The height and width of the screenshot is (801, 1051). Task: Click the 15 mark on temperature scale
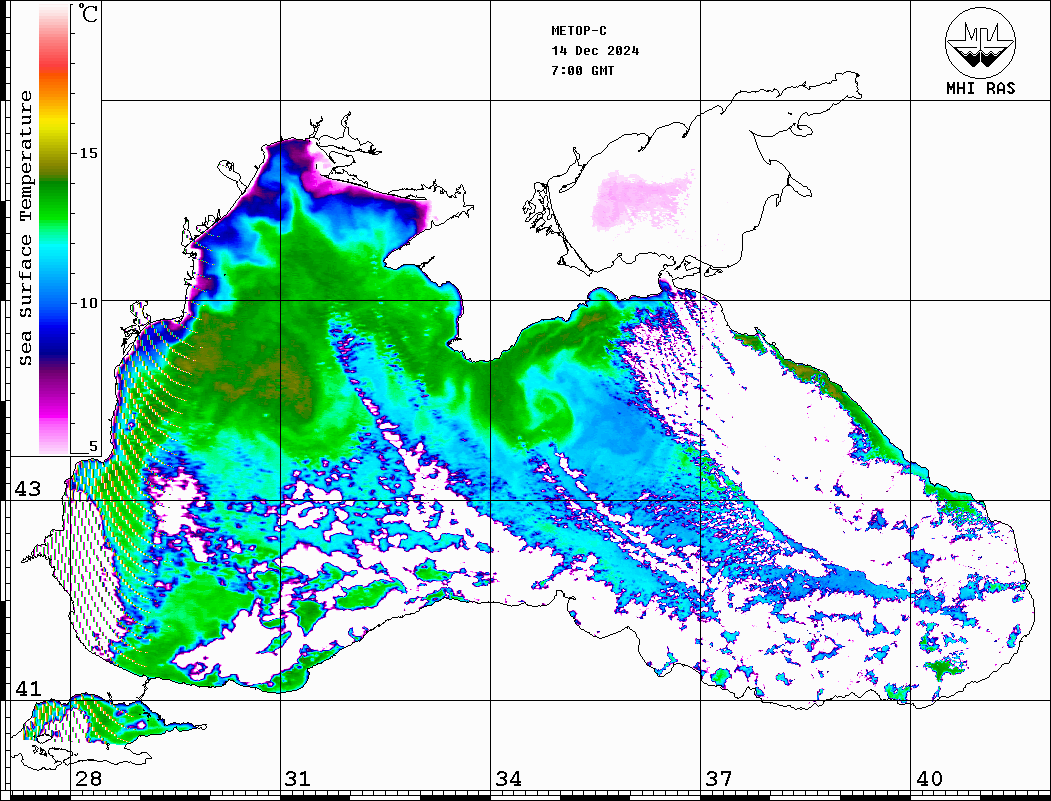click(88, 153)
